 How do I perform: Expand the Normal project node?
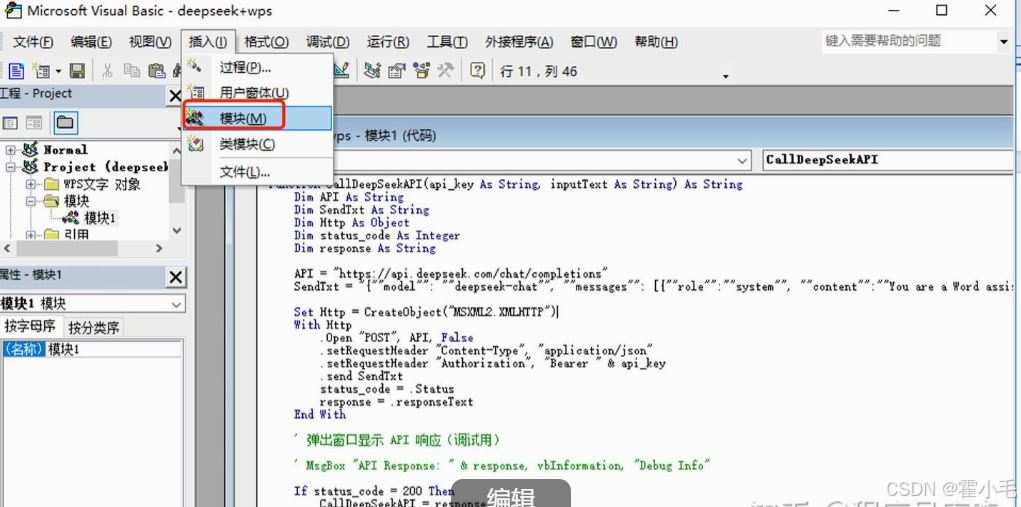click(10, 150)
